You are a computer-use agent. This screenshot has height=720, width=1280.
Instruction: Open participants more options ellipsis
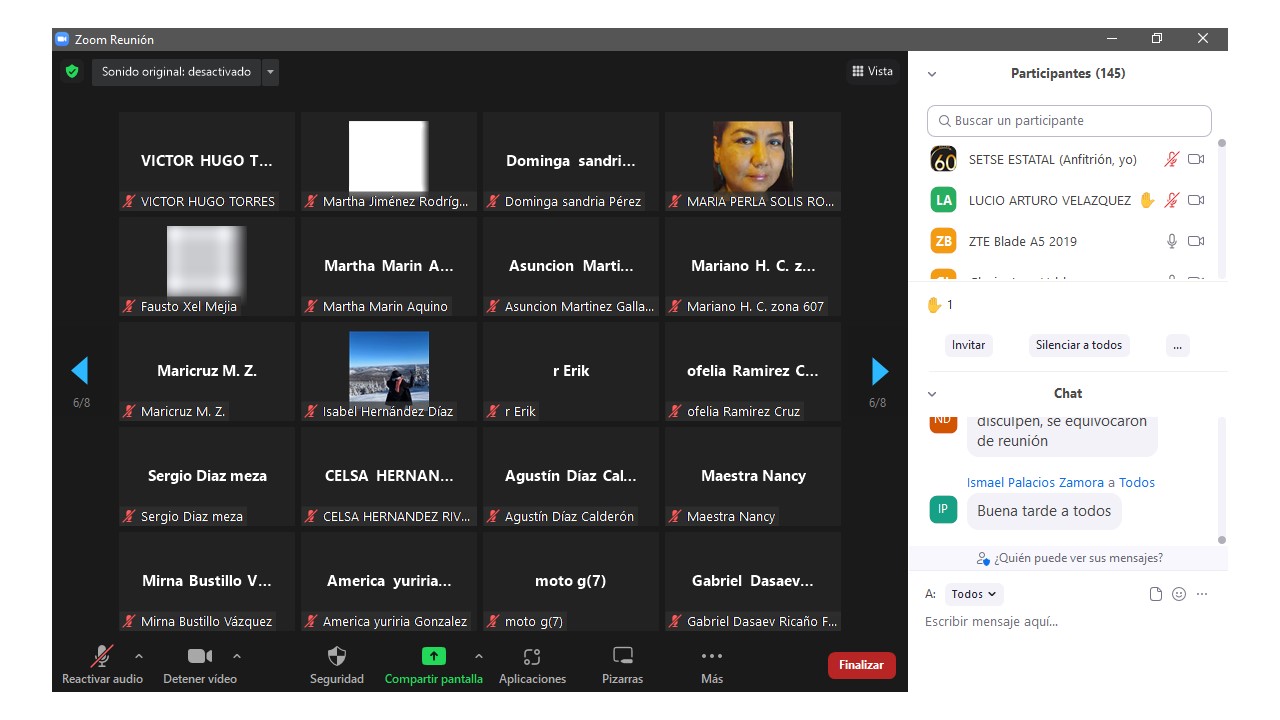(x=1177, y=345)
